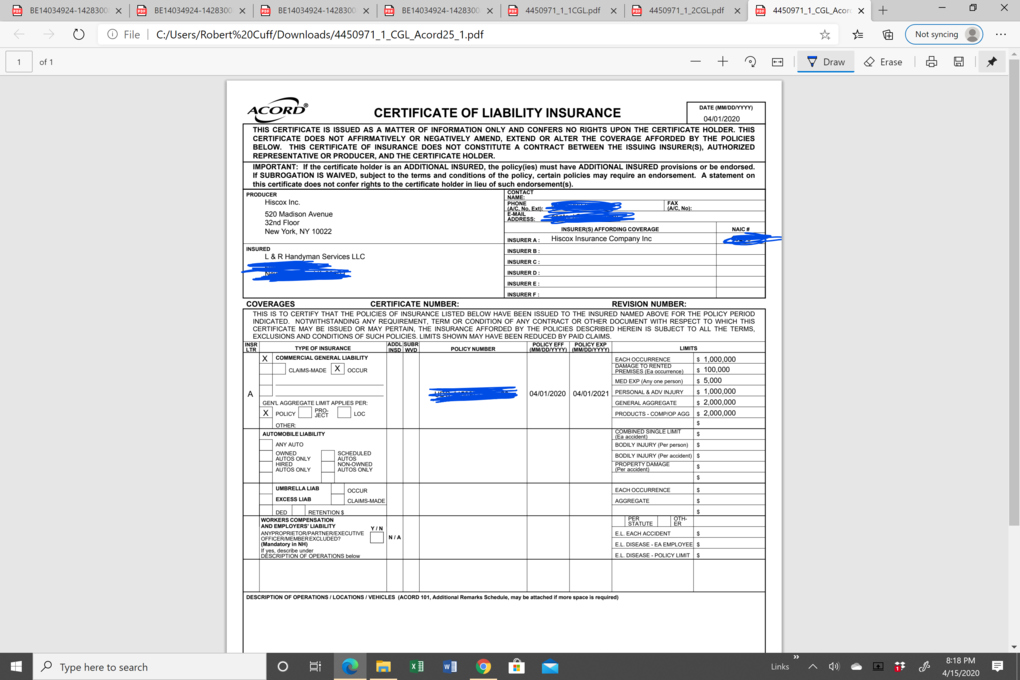Rotate the PDF page
The image size is (1020, 680).
click(x=750, y=62)
